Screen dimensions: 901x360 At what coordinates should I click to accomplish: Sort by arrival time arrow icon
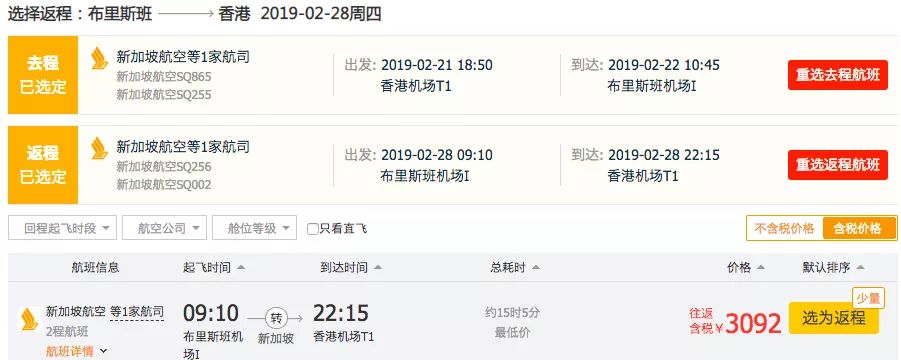tap(378, 268)
